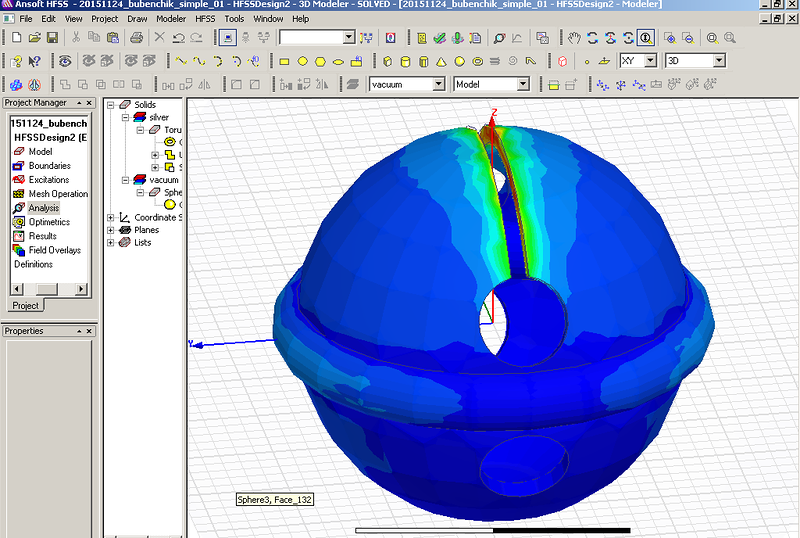Click the Draw rectangle tool
Screen dimensions: 800x538
pyautogui.click(x=284, y=61)
